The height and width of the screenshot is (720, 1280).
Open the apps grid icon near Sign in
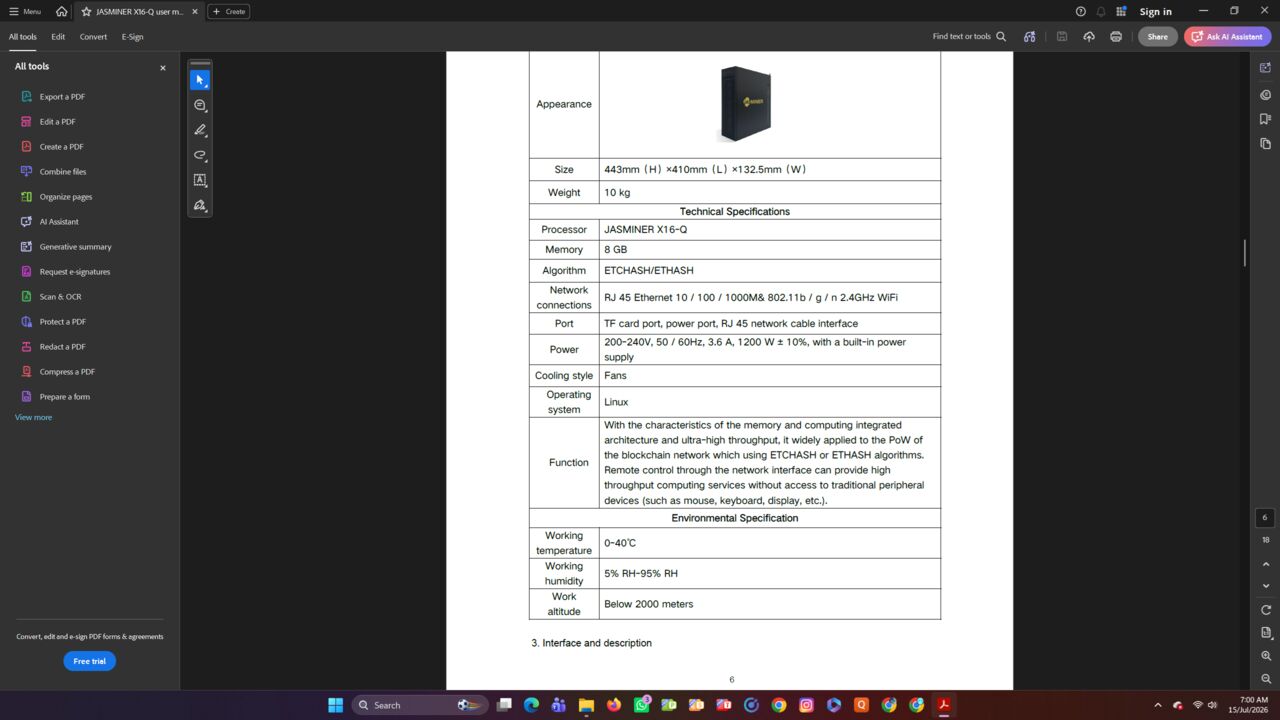[1121, 12]
